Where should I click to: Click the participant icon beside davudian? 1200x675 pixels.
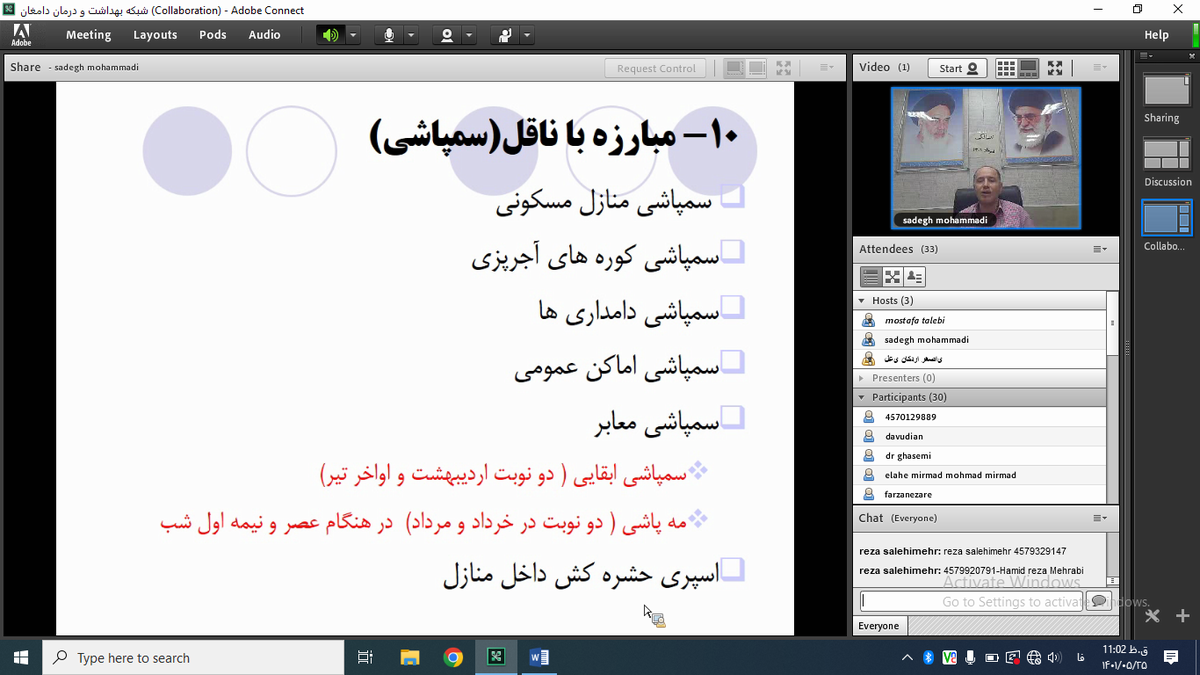tap(869, 436)
